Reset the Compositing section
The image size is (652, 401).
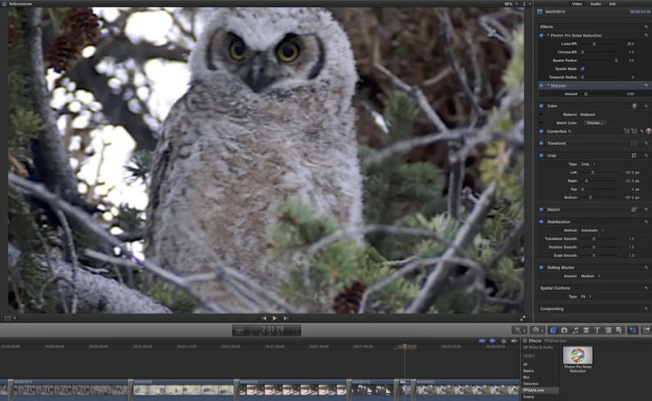646,309
